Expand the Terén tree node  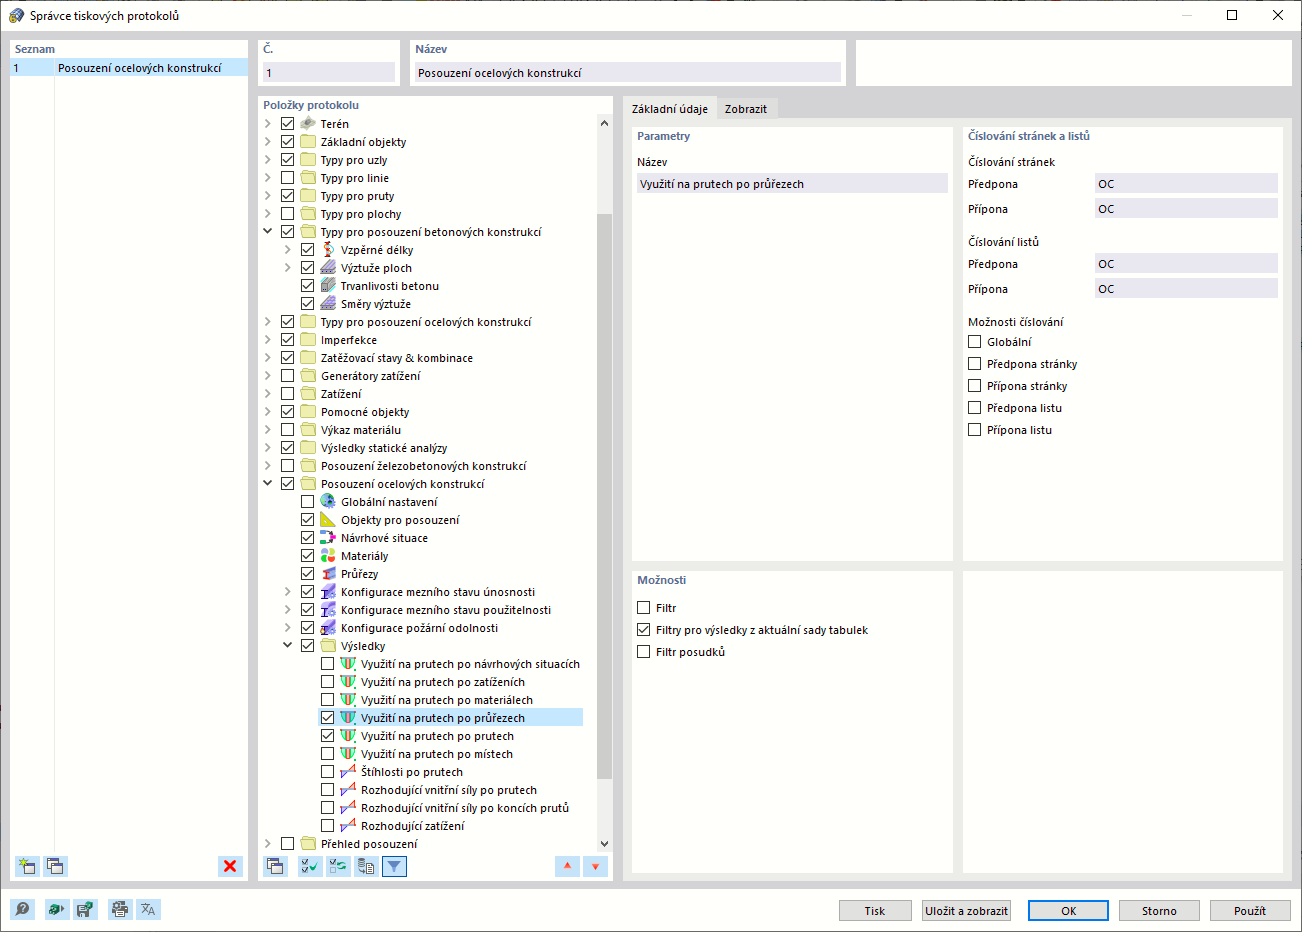(268, 124)
